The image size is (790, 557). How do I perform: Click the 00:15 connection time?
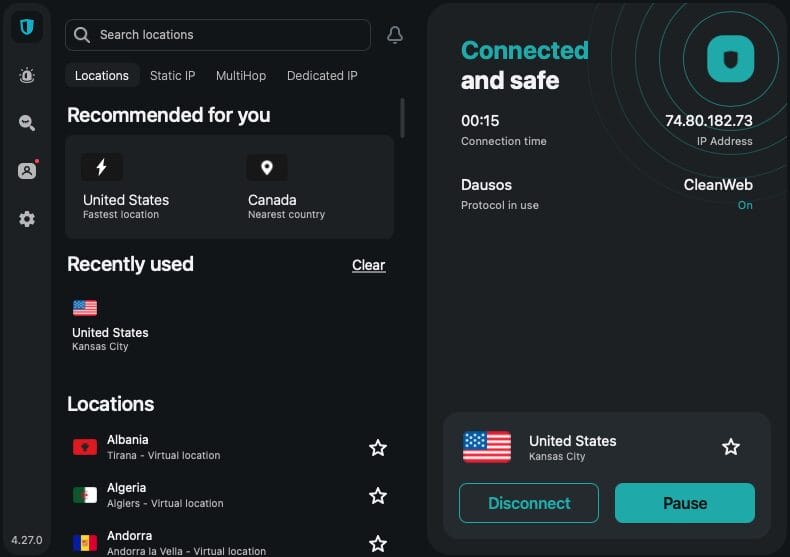click(480, 121)
